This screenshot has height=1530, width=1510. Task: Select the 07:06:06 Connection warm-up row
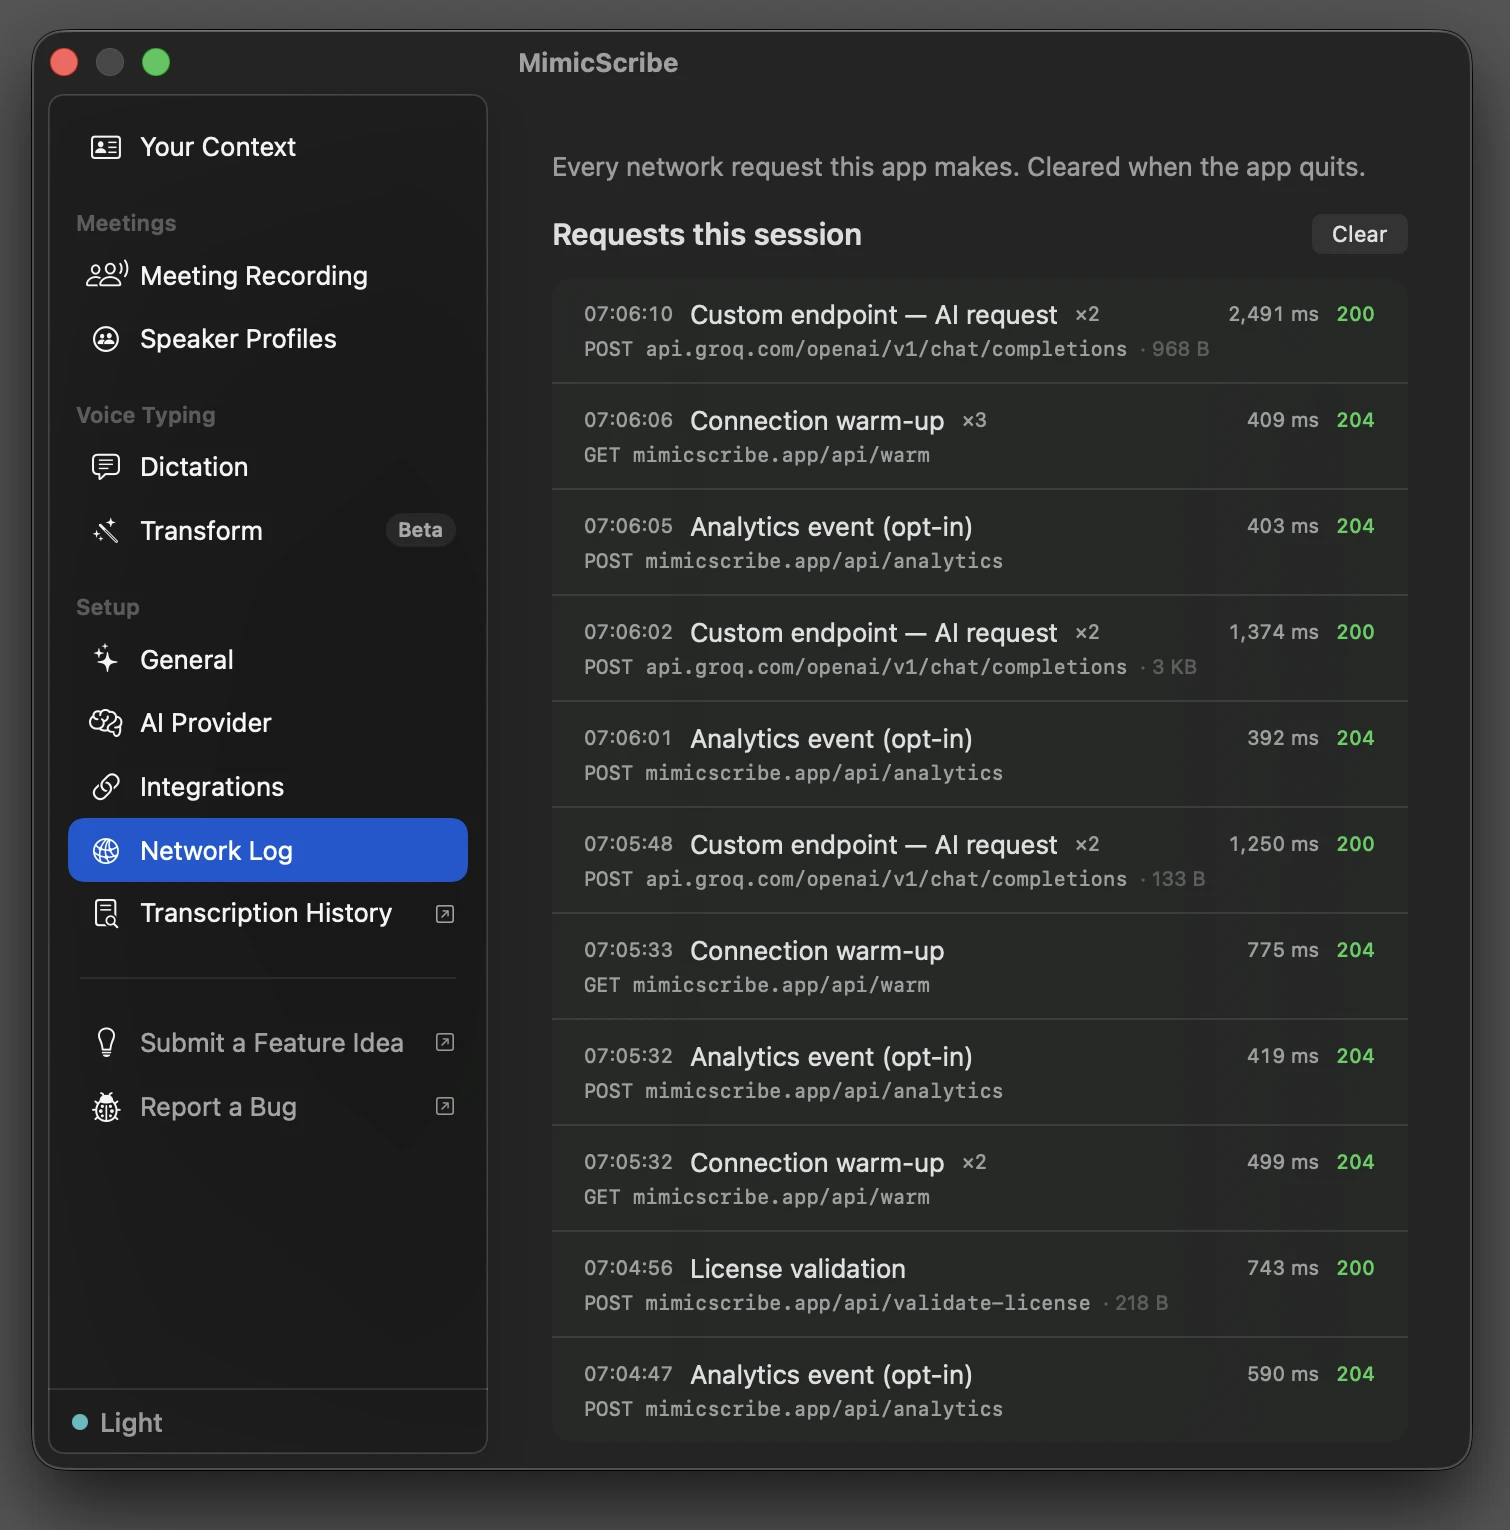[980, 437]
